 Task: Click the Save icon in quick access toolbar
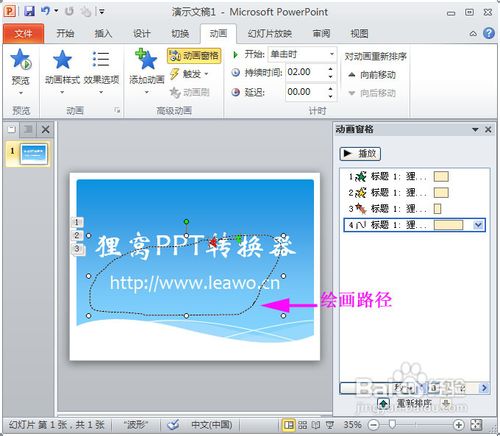[x=29, y=12]
